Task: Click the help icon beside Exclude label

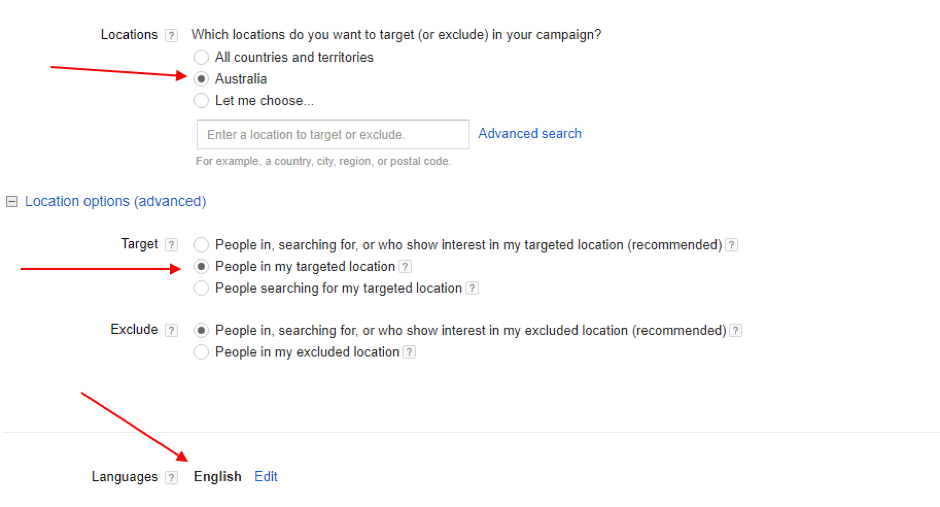Action: coord(171,331)
